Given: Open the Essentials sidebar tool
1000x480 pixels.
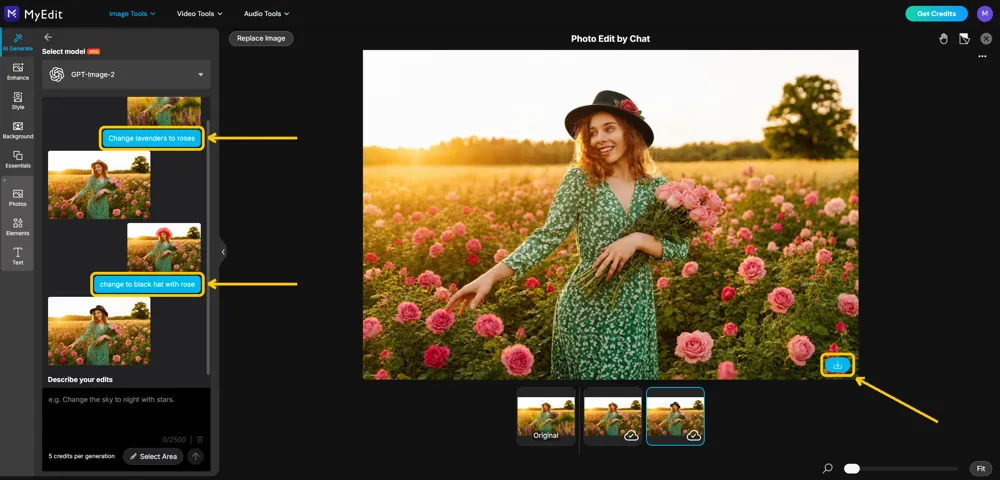Looking at the screenshot, I should 18,159.
